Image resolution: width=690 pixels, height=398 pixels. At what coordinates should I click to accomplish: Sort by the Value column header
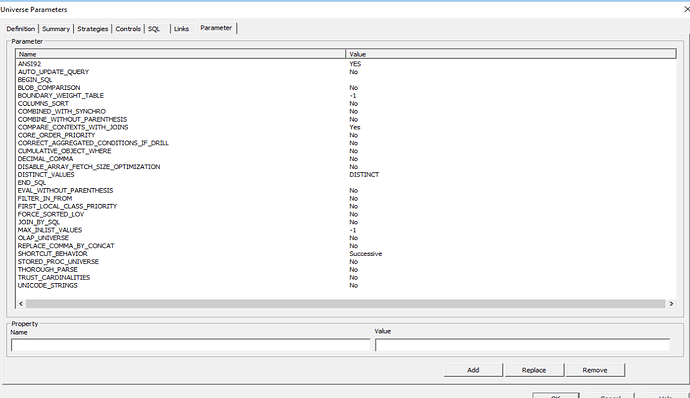[511, 54]
